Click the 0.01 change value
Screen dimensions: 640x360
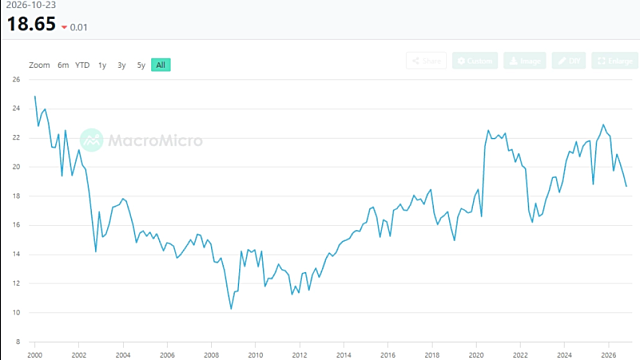pyautogui.click(x=78, y=27)
